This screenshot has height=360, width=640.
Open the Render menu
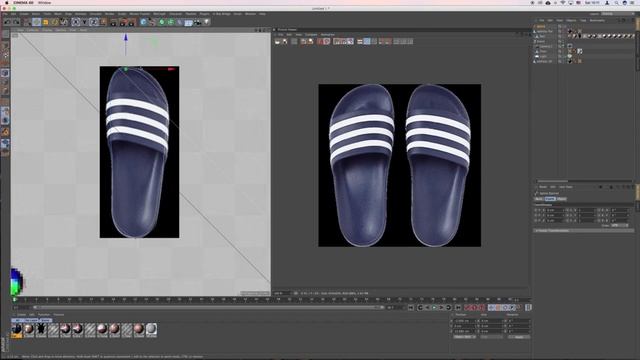coord(109,14)
